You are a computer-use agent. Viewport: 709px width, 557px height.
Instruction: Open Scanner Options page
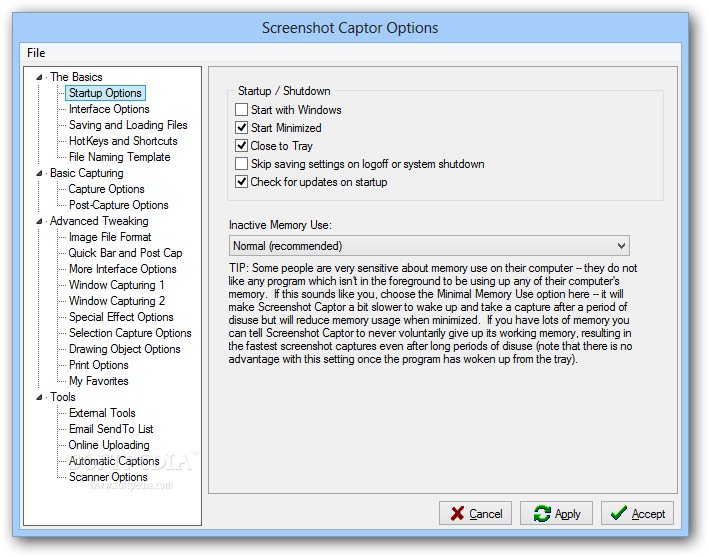(108, 477)
